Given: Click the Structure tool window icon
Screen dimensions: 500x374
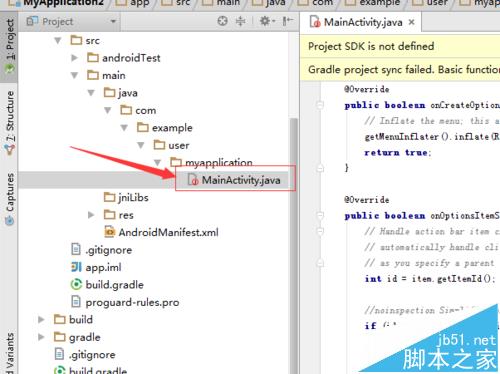Looking at the screenshot, I should pos(10,150).
